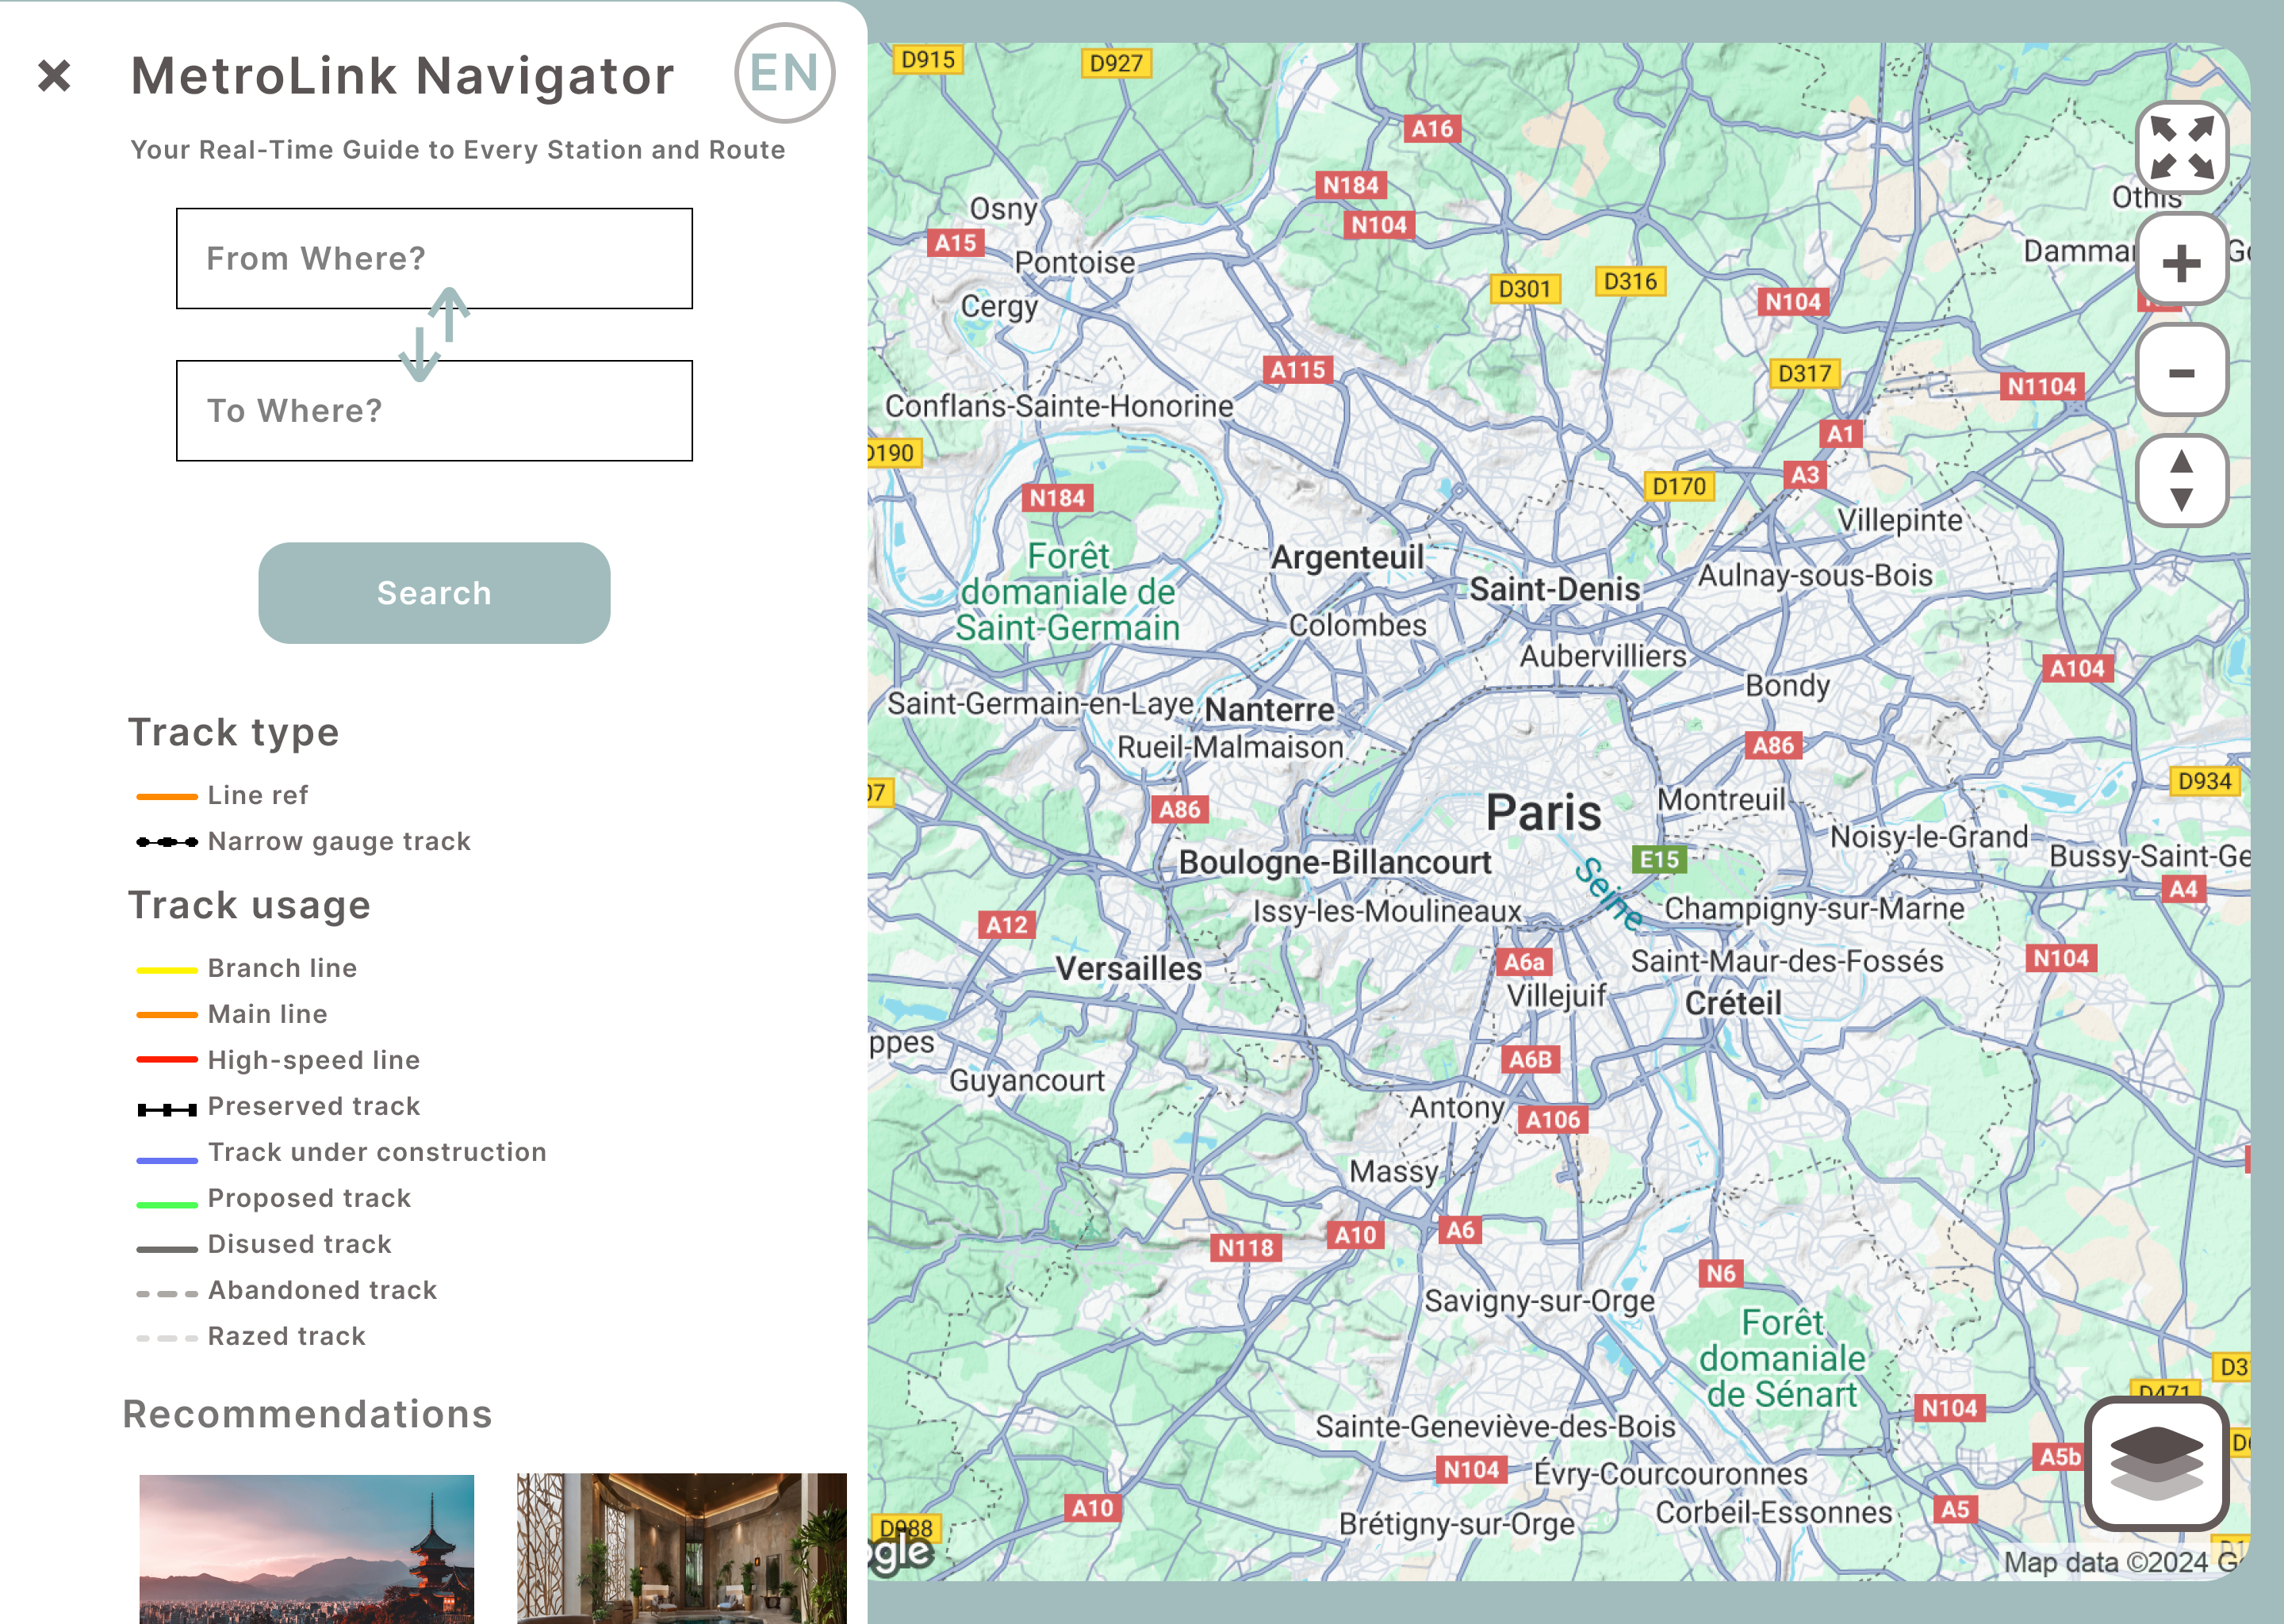This screenshot has width=2284, height=1624.
Task: Click the MetroLink Navigator title
Action: (x=403, y=76)
